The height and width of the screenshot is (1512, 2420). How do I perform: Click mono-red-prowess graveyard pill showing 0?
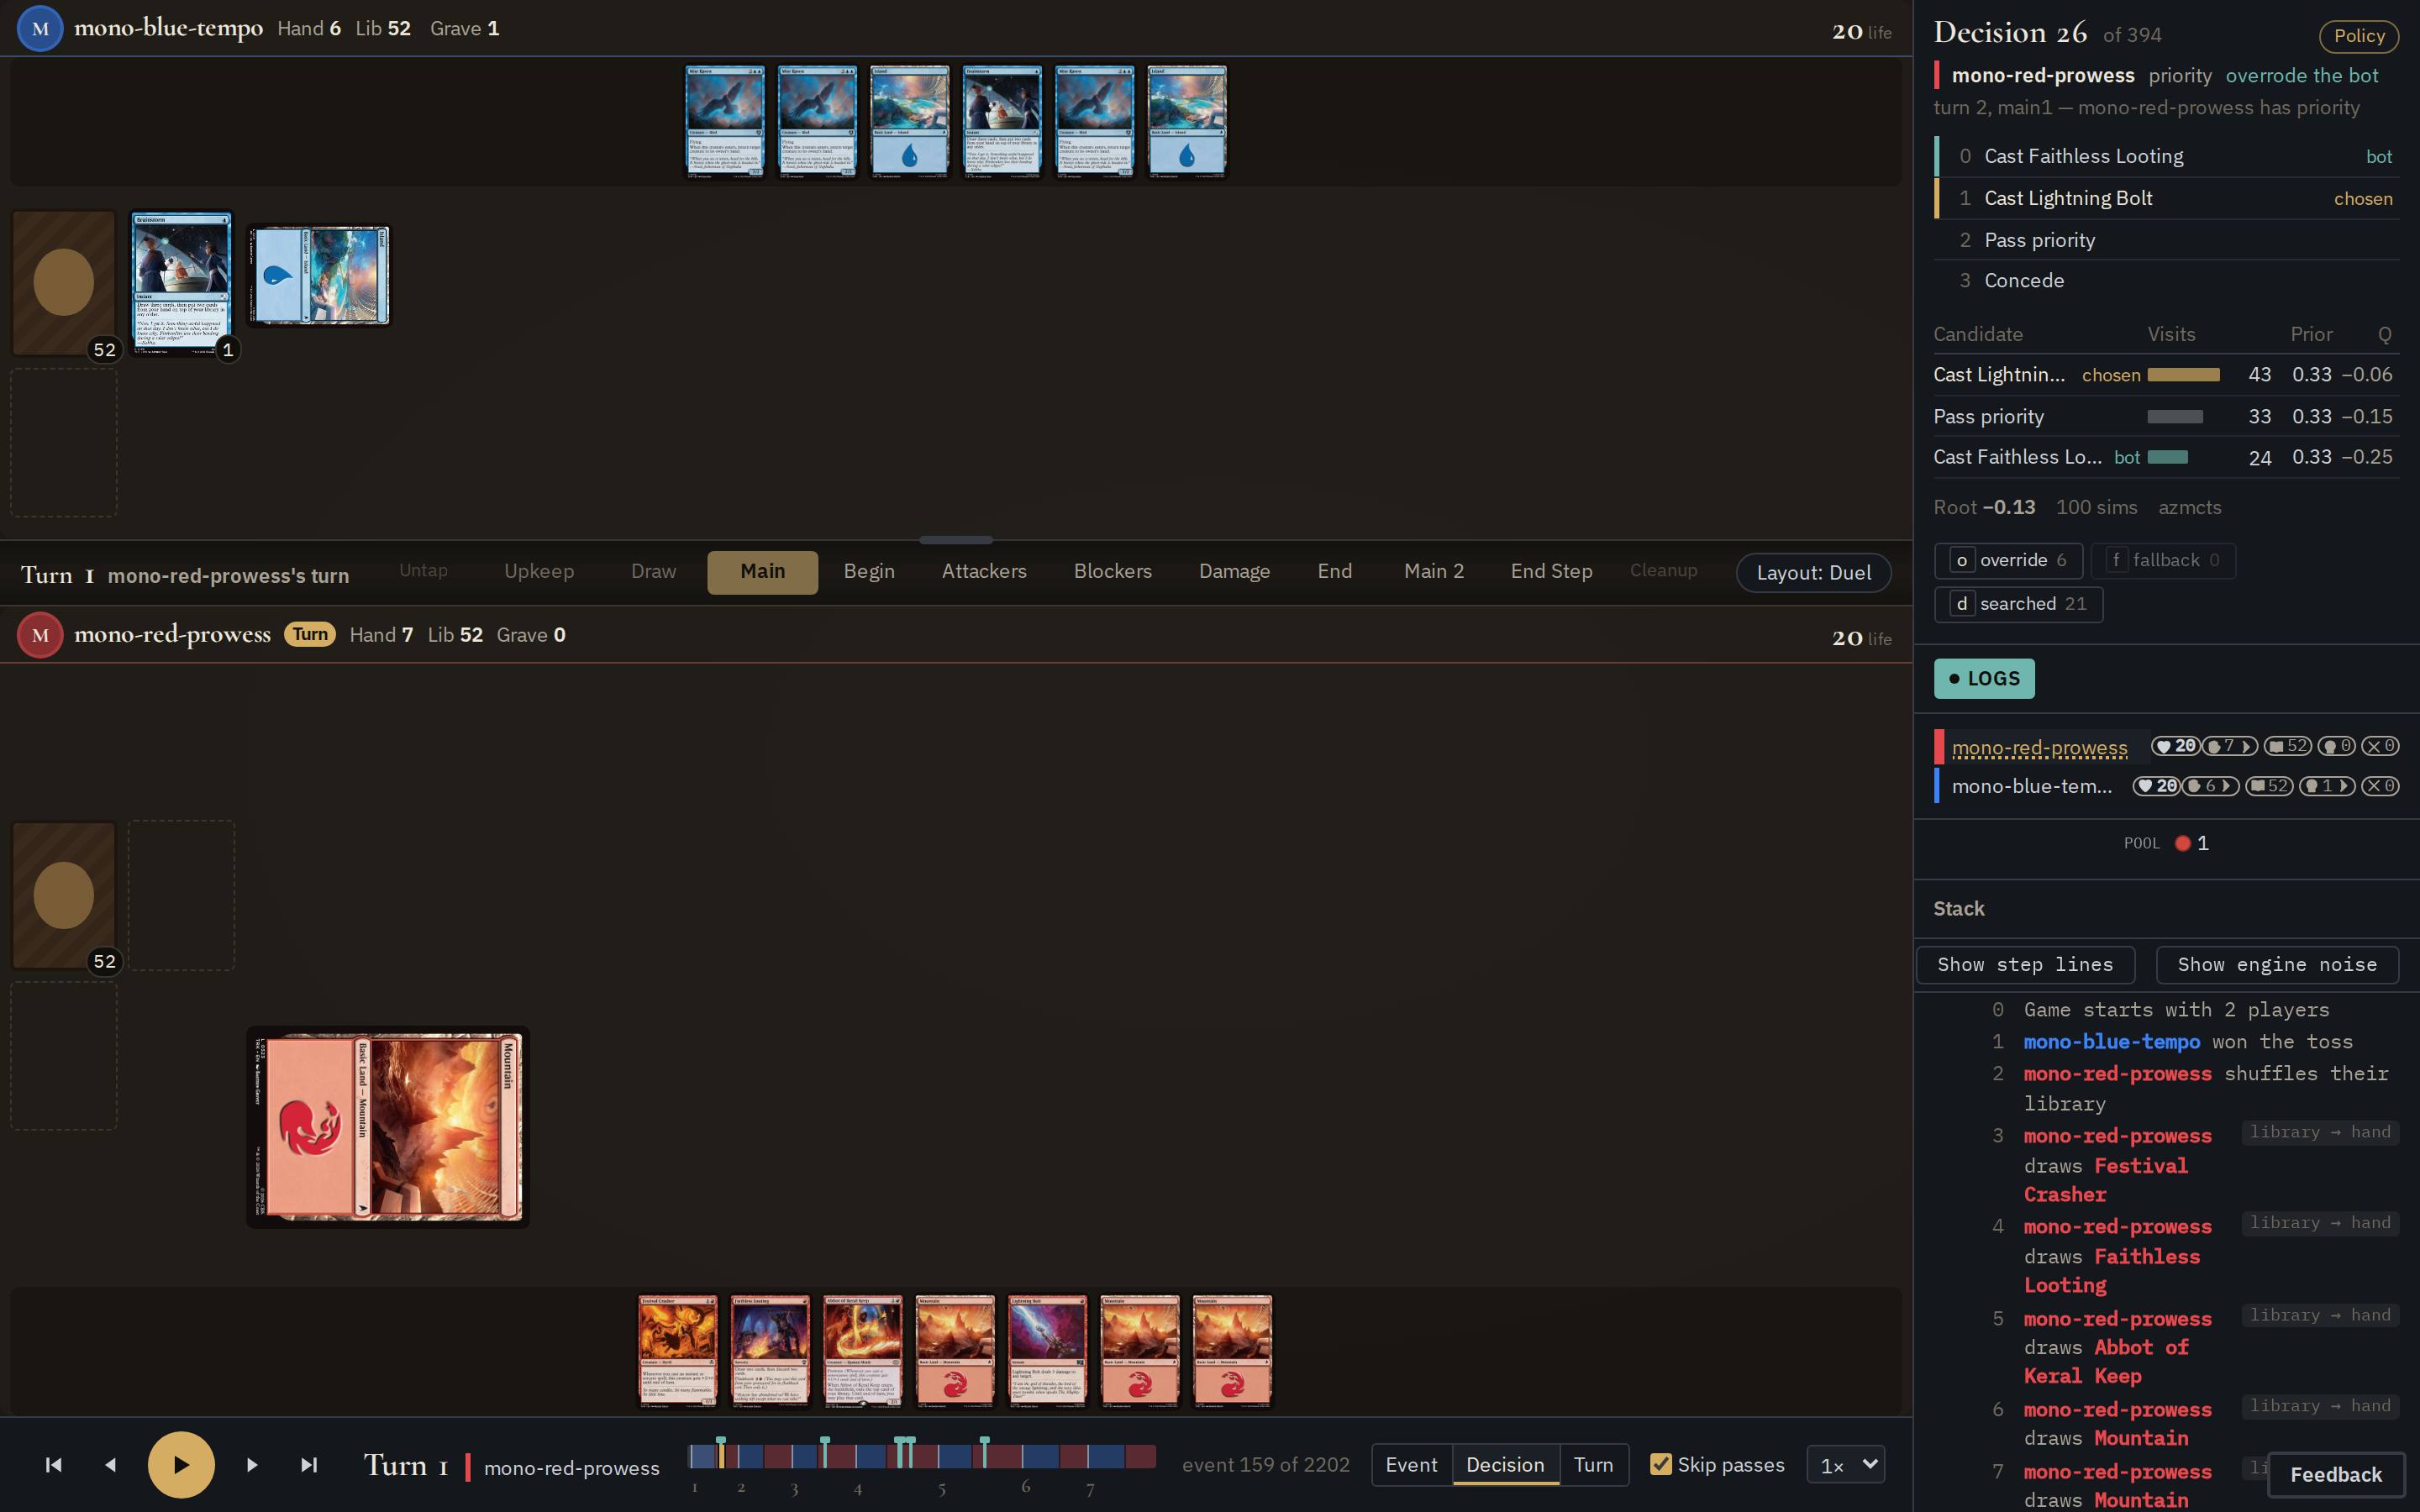(2336, 746)
